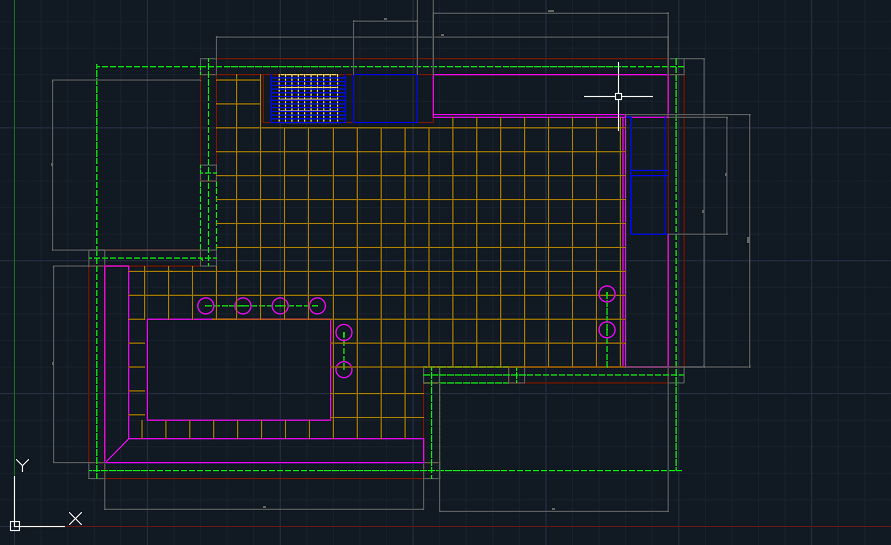Click inside the large empty magenta-bordered rectangle
Viewport: 891px width, 545px height.
(239, 369)
